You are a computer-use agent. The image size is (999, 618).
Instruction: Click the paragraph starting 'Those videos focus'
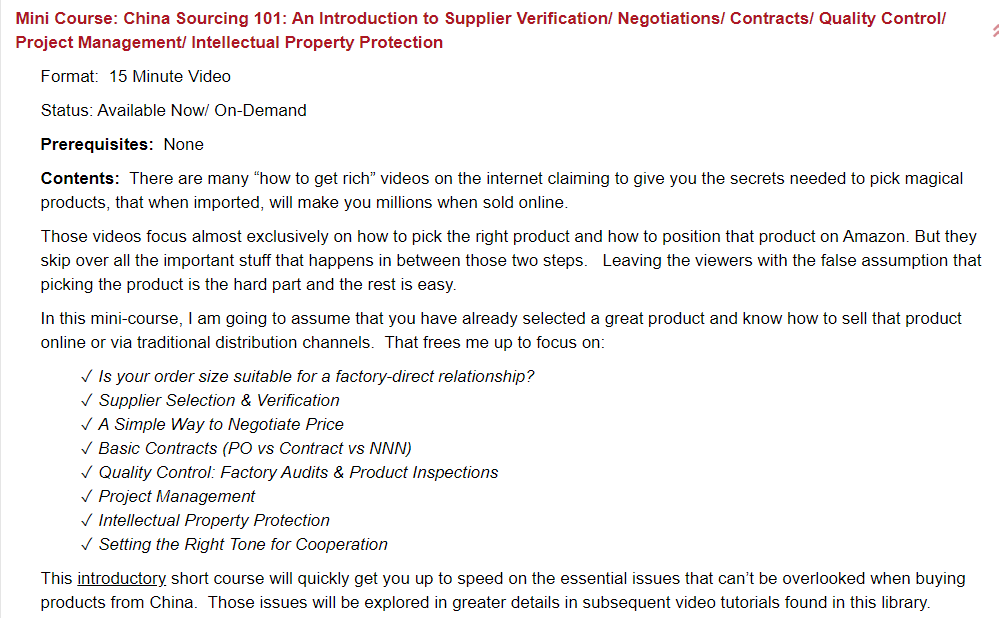pos(500,260)
